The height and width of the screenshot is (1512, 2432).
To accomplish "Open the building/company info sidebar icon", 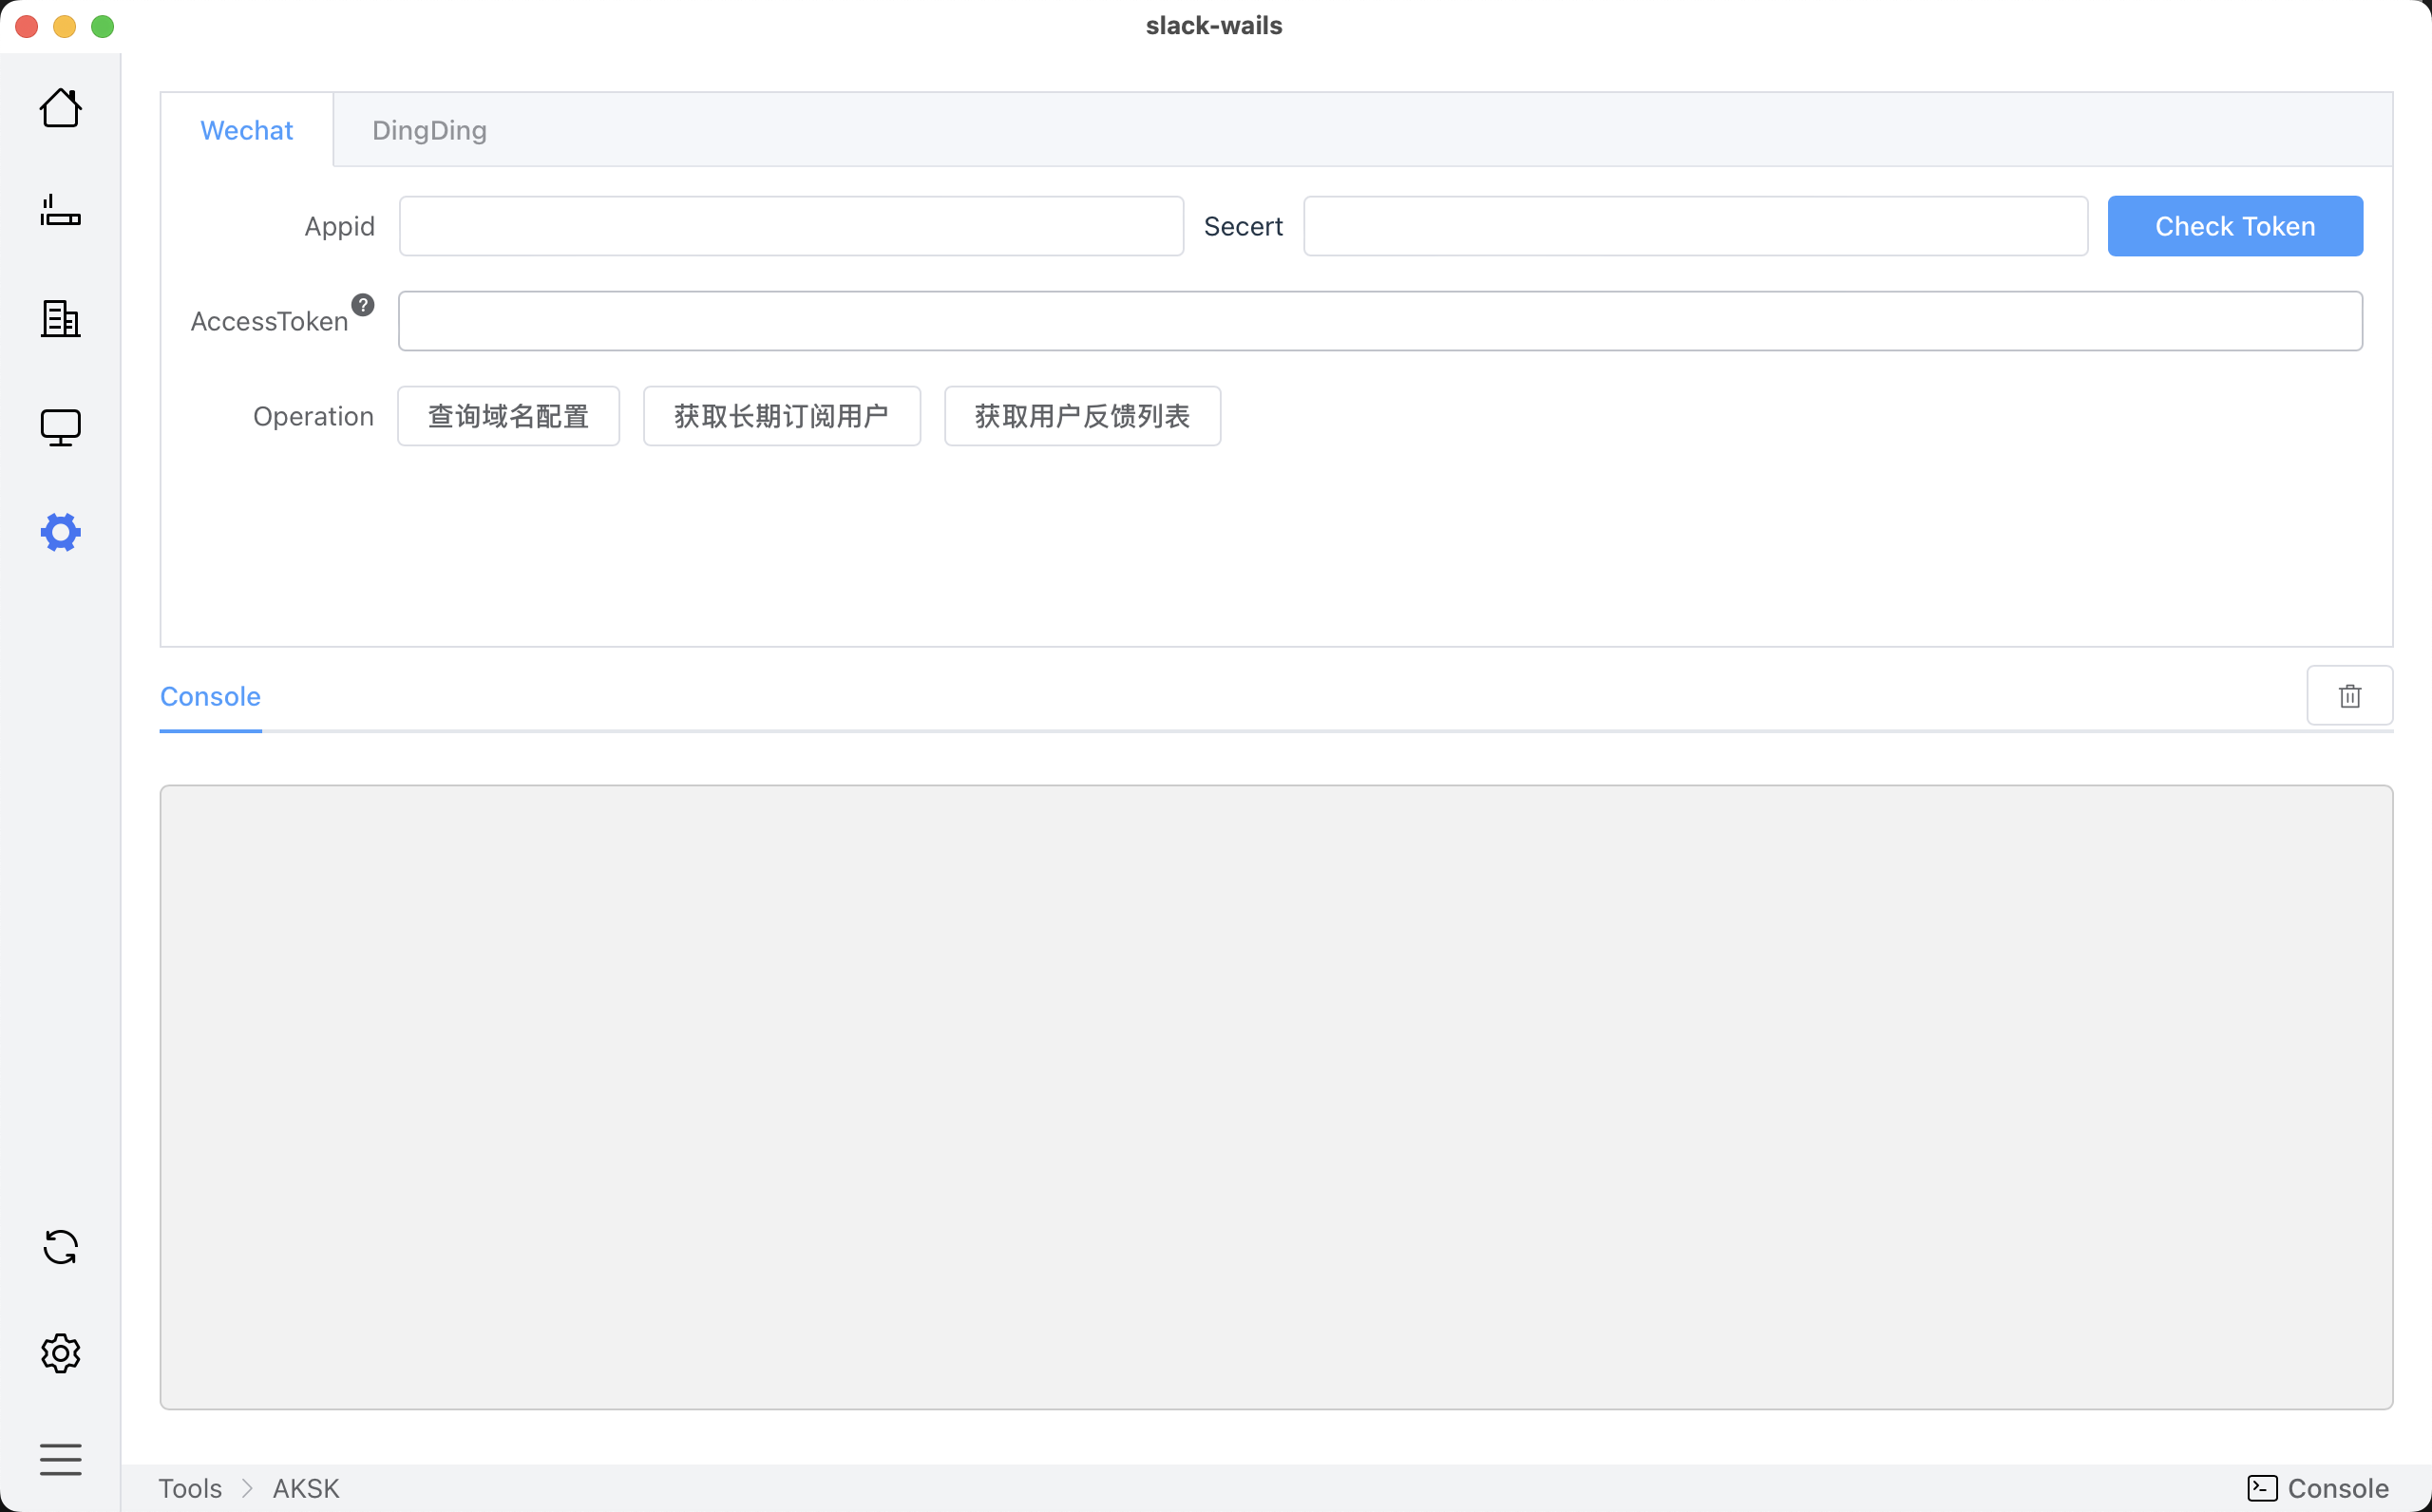I will [60, 319].
